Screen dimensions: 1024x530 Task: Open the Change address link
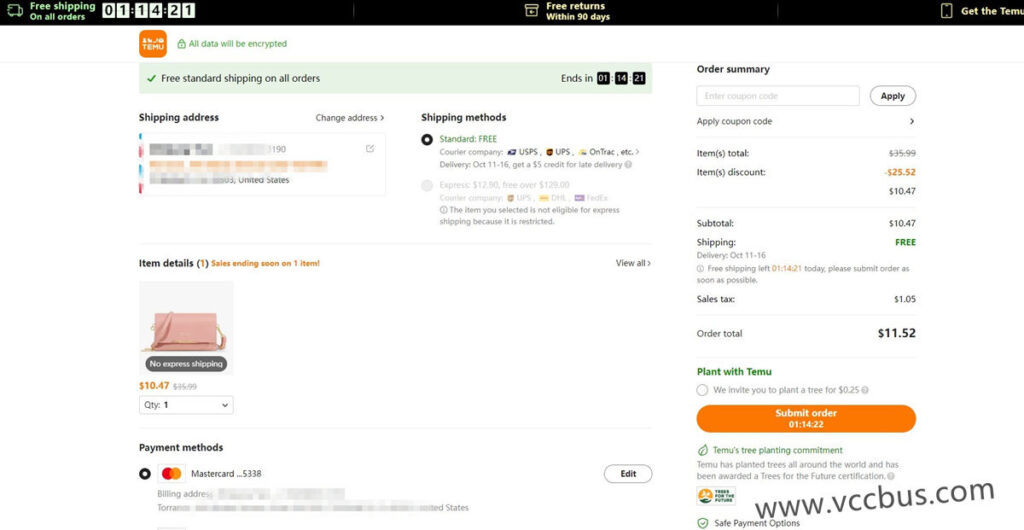(349, 118)
